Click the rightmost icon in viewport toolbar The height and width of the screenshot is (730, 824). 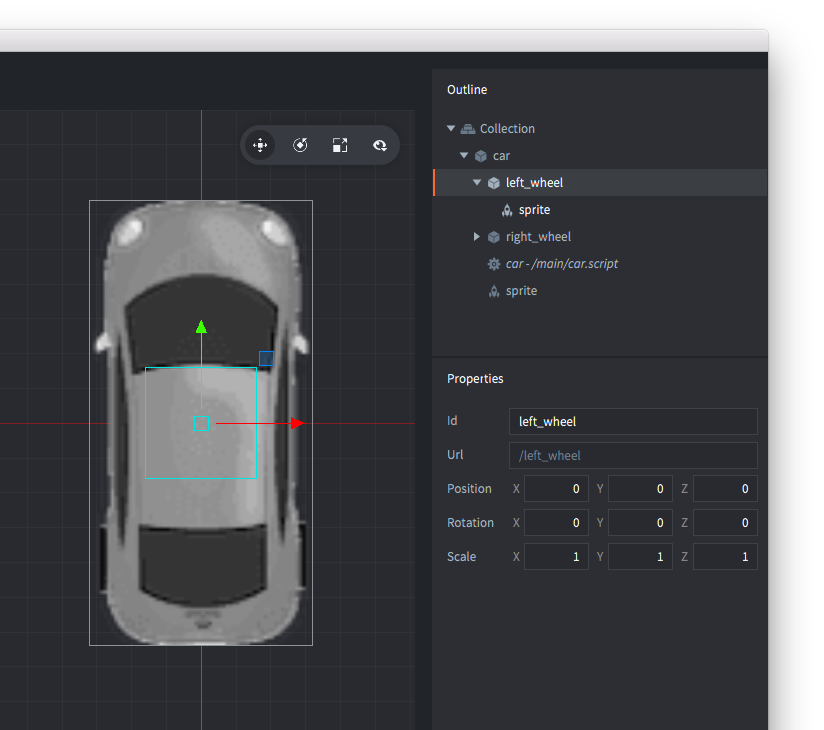click(x=380, y=145)
